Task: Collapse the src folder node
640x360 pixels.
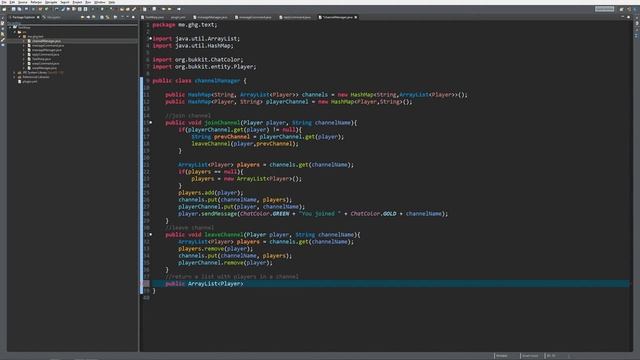Action: point(15,32)
